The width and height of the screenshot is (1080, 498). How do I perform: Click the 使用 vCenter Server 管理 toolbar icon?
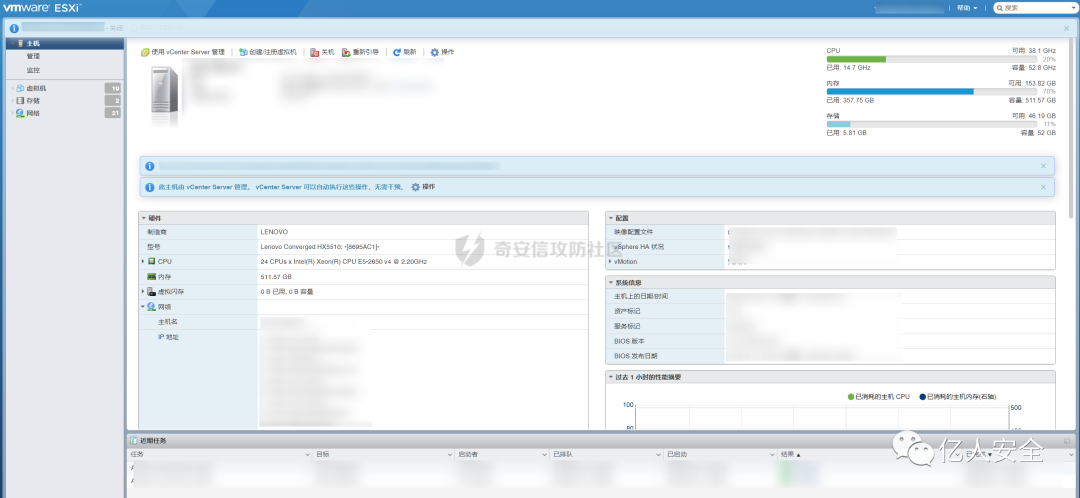pos(145,52)
